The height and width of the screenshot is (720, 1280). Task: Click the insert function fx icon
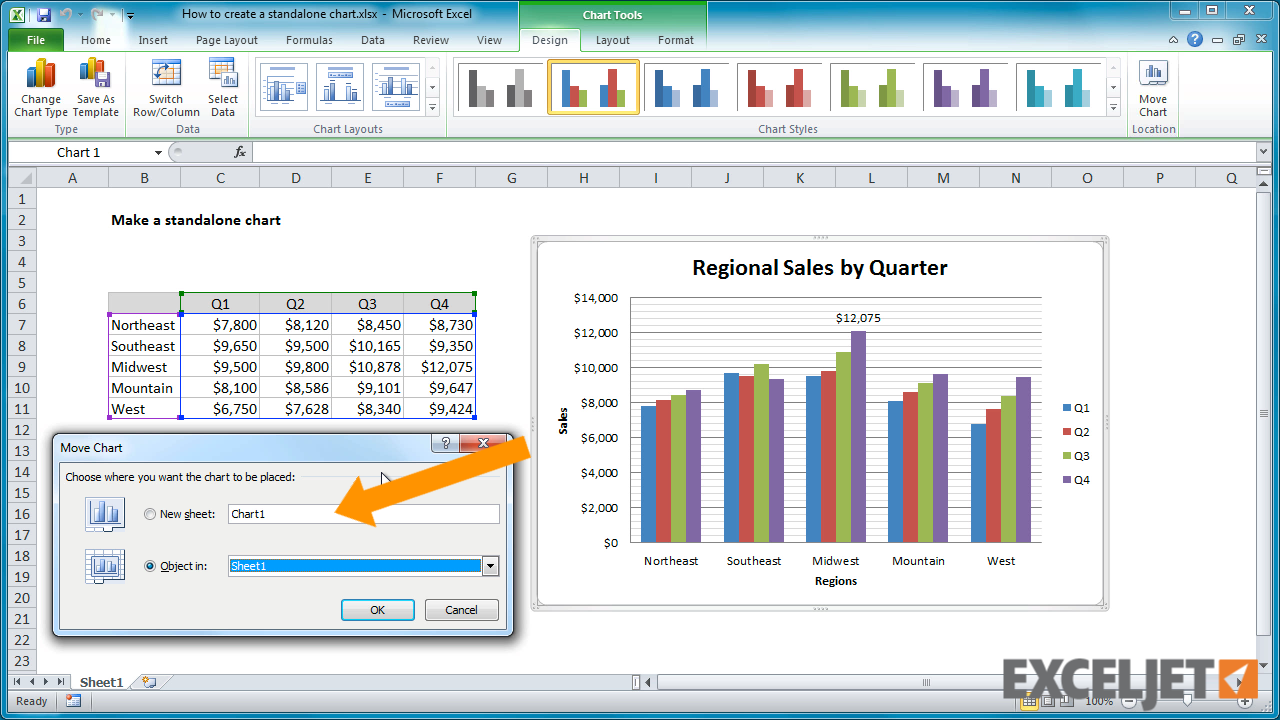pyautogui.click(x=240, y=152)
